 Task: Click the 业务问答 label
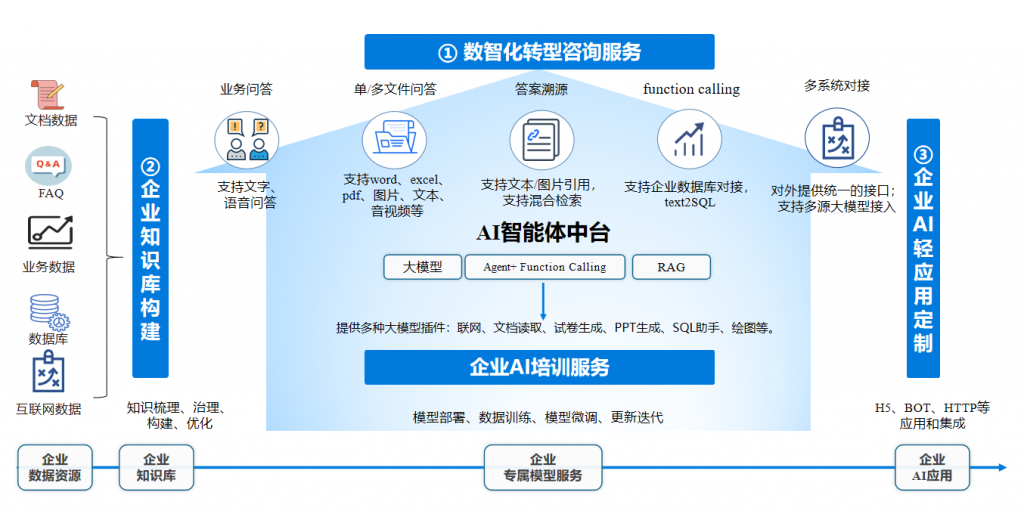[x=246, y=89]
